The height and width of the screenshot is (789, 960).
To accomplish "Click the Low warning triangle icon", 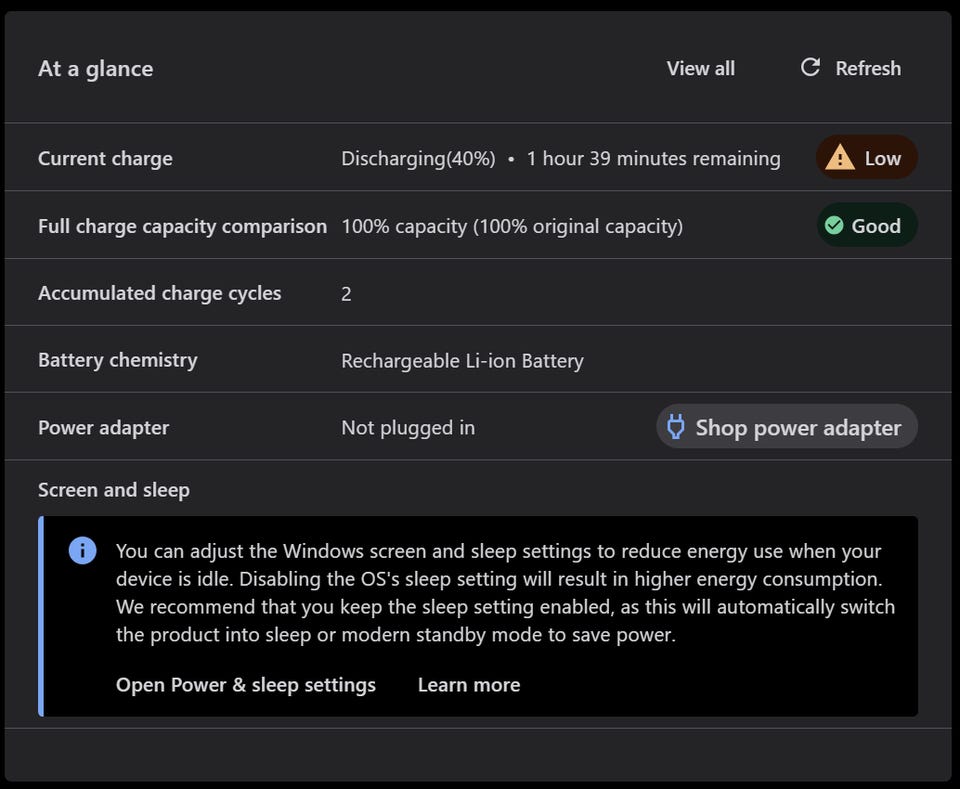I will coord(840,158).
